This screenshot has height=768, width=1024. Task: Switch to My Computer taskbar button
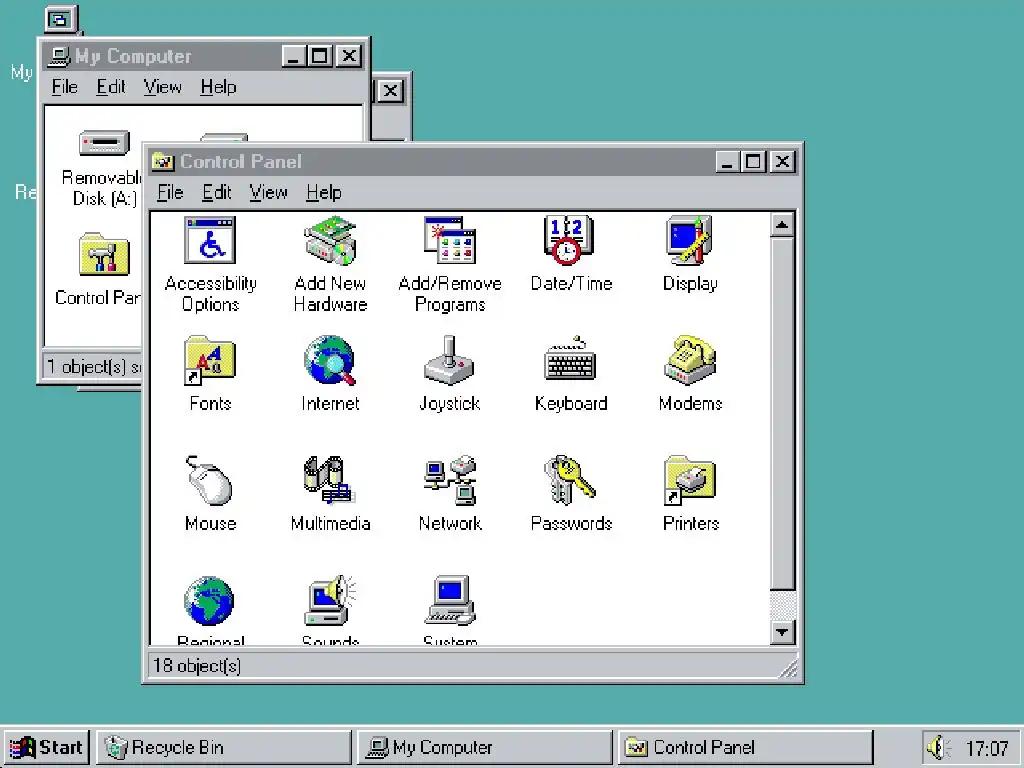tap(485, 747)
